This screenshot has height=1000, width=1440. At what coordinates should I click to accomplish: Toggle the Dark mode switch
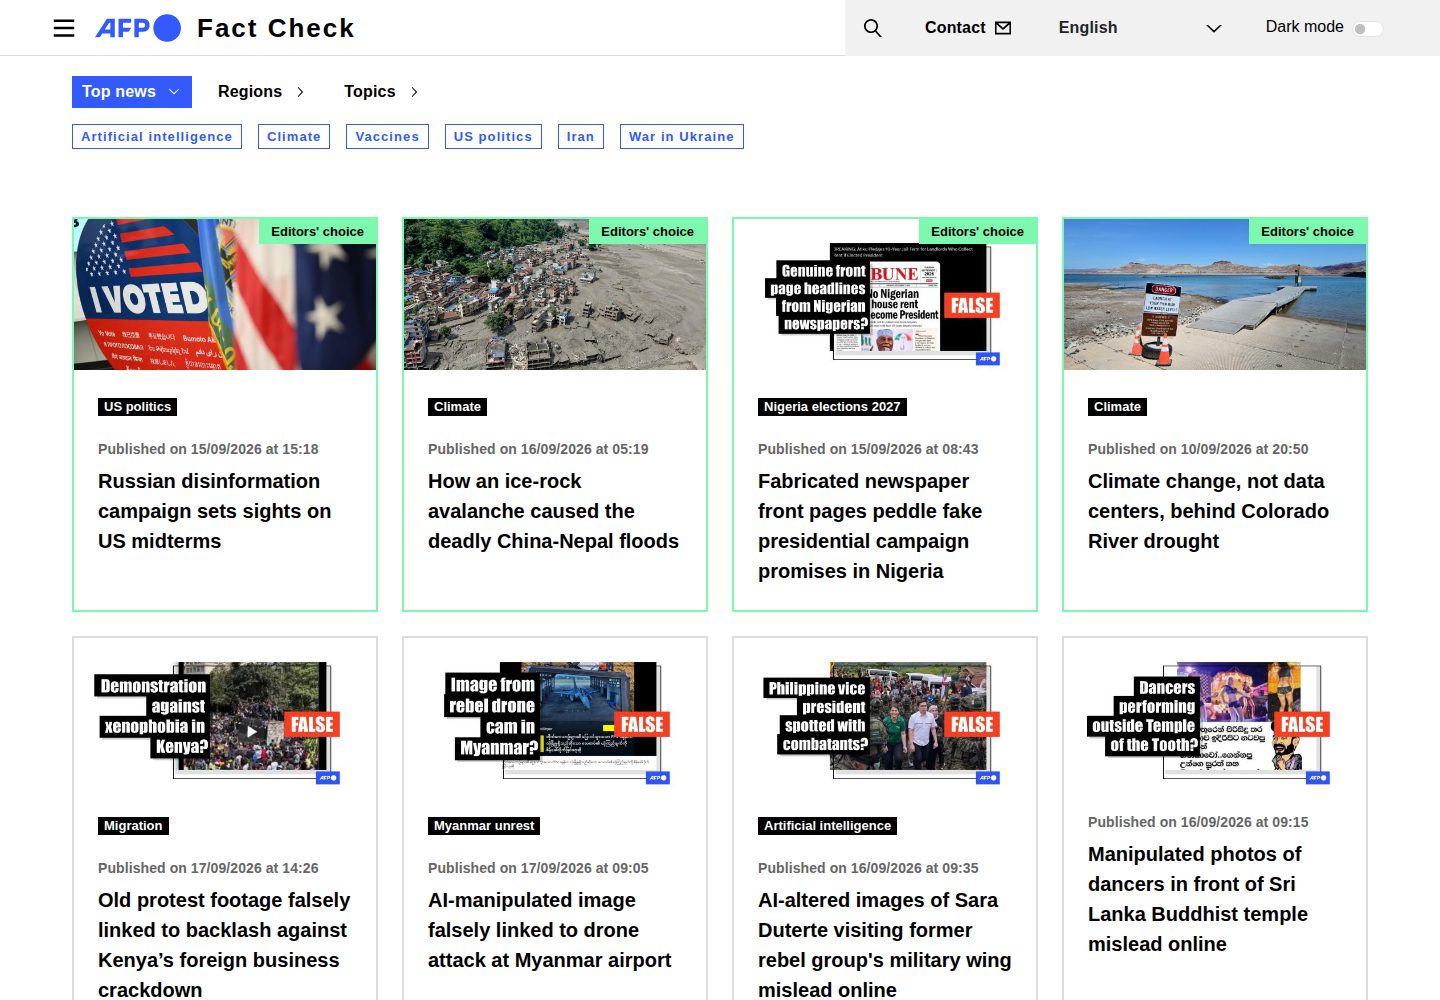pos(1368,28)
